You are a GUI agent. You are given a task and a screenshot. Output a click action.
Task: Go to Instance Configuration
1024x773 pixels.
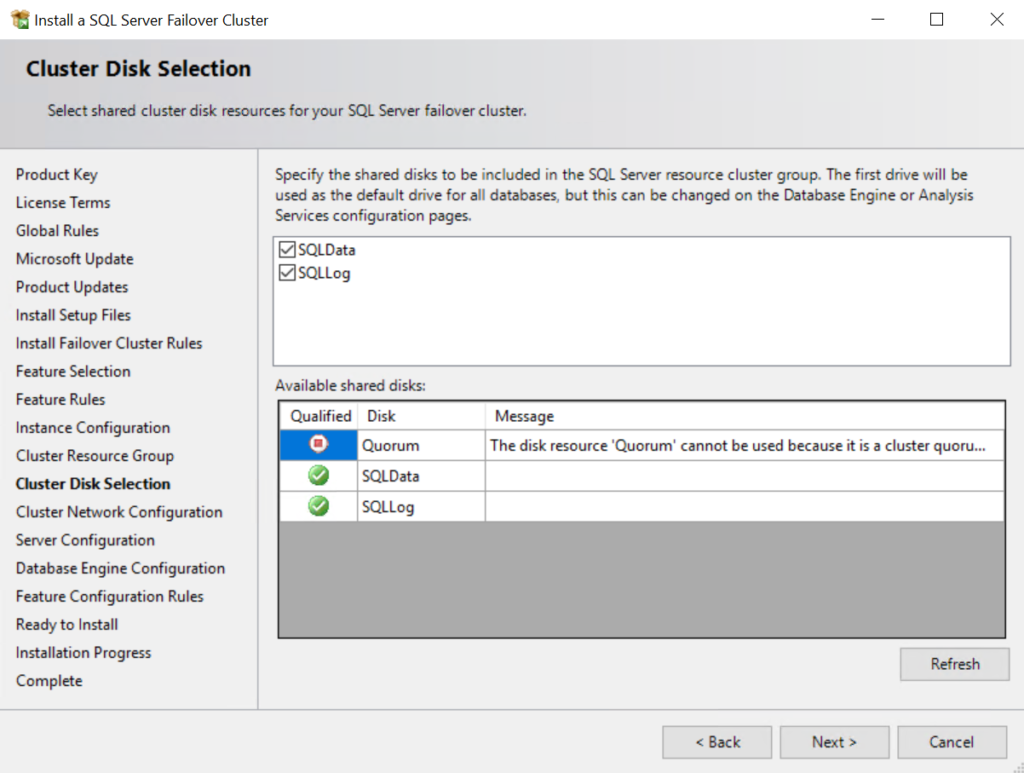pos(92,427)
